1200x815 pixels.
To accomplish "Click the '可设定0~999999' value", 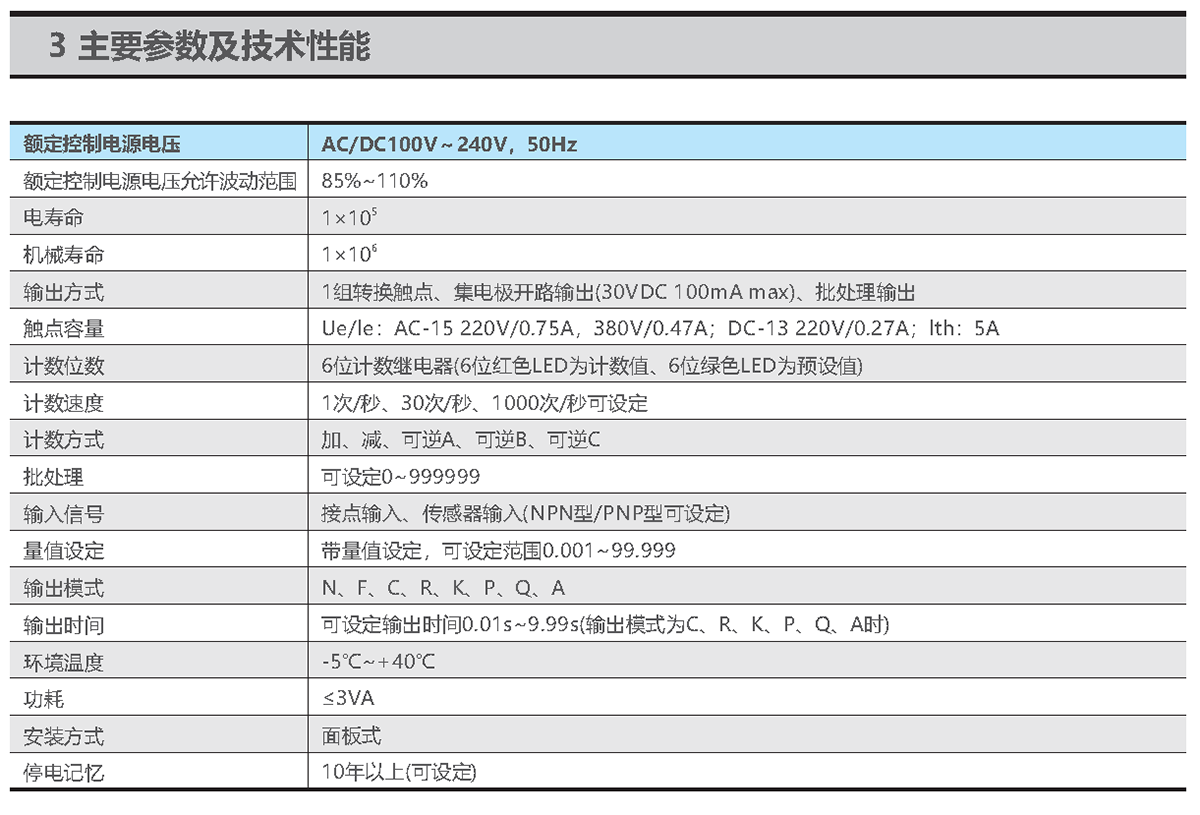I will tap(401, 477).
